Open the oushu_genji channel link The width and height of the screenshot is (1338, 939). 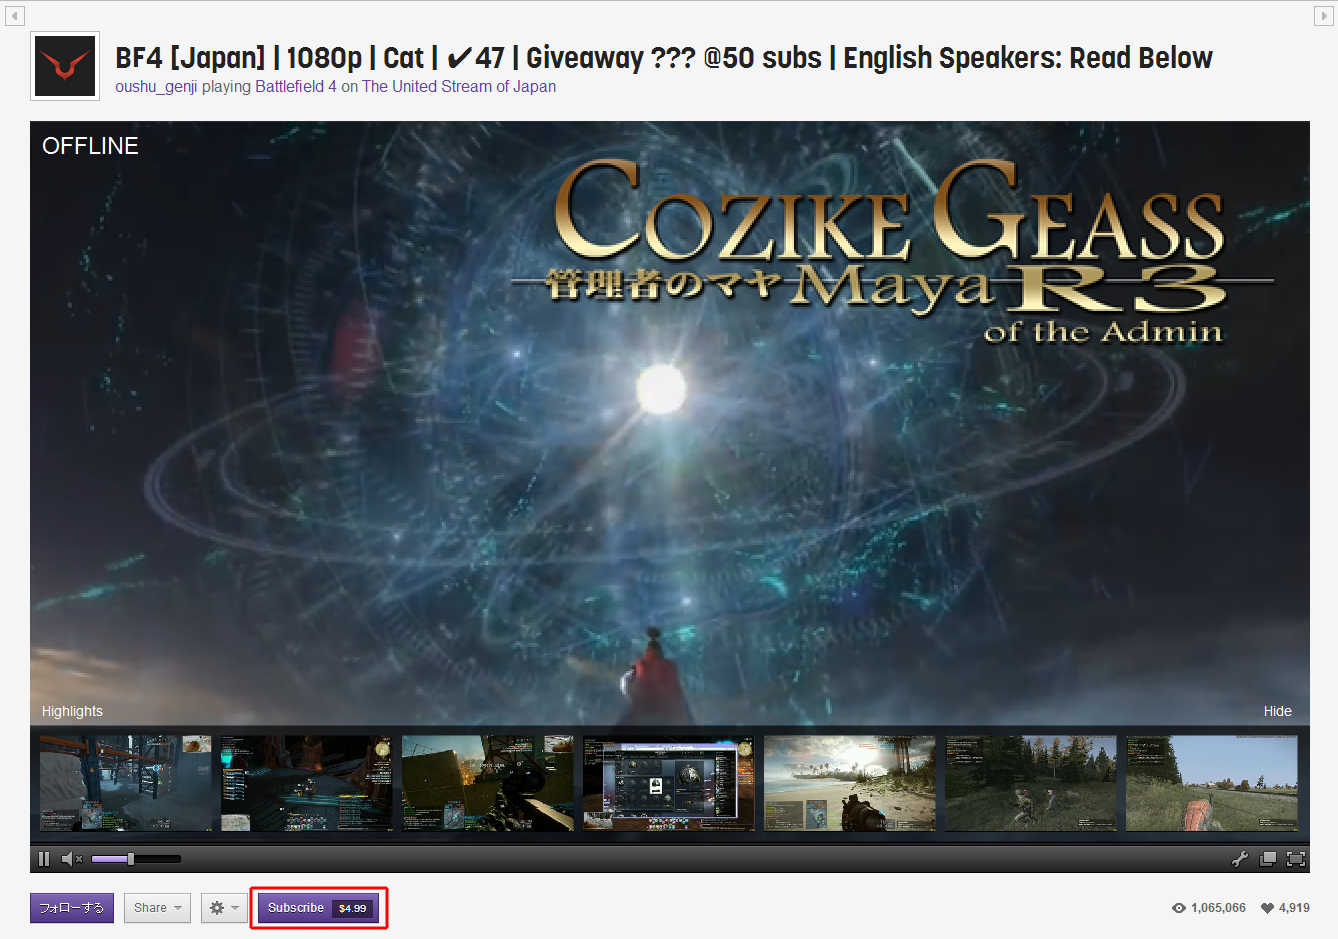[156, 87]
